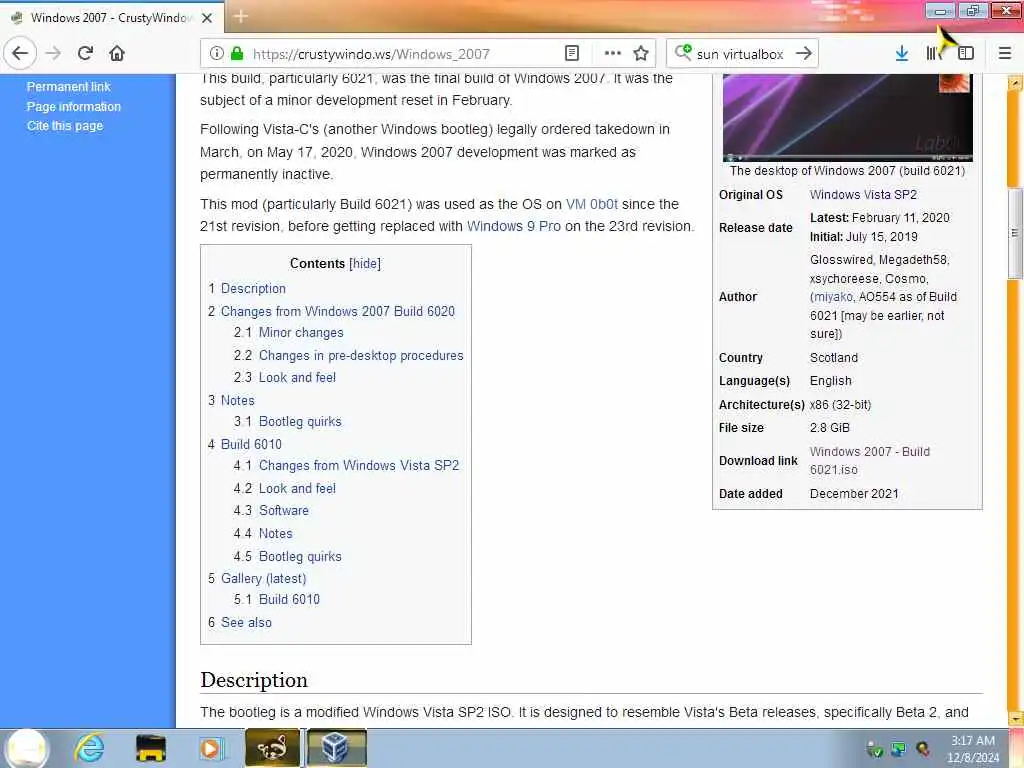This screenshot has height=768, width=1024.
Task: Jump to 5.1 Build 6010
Action: (x=277, y=599)
